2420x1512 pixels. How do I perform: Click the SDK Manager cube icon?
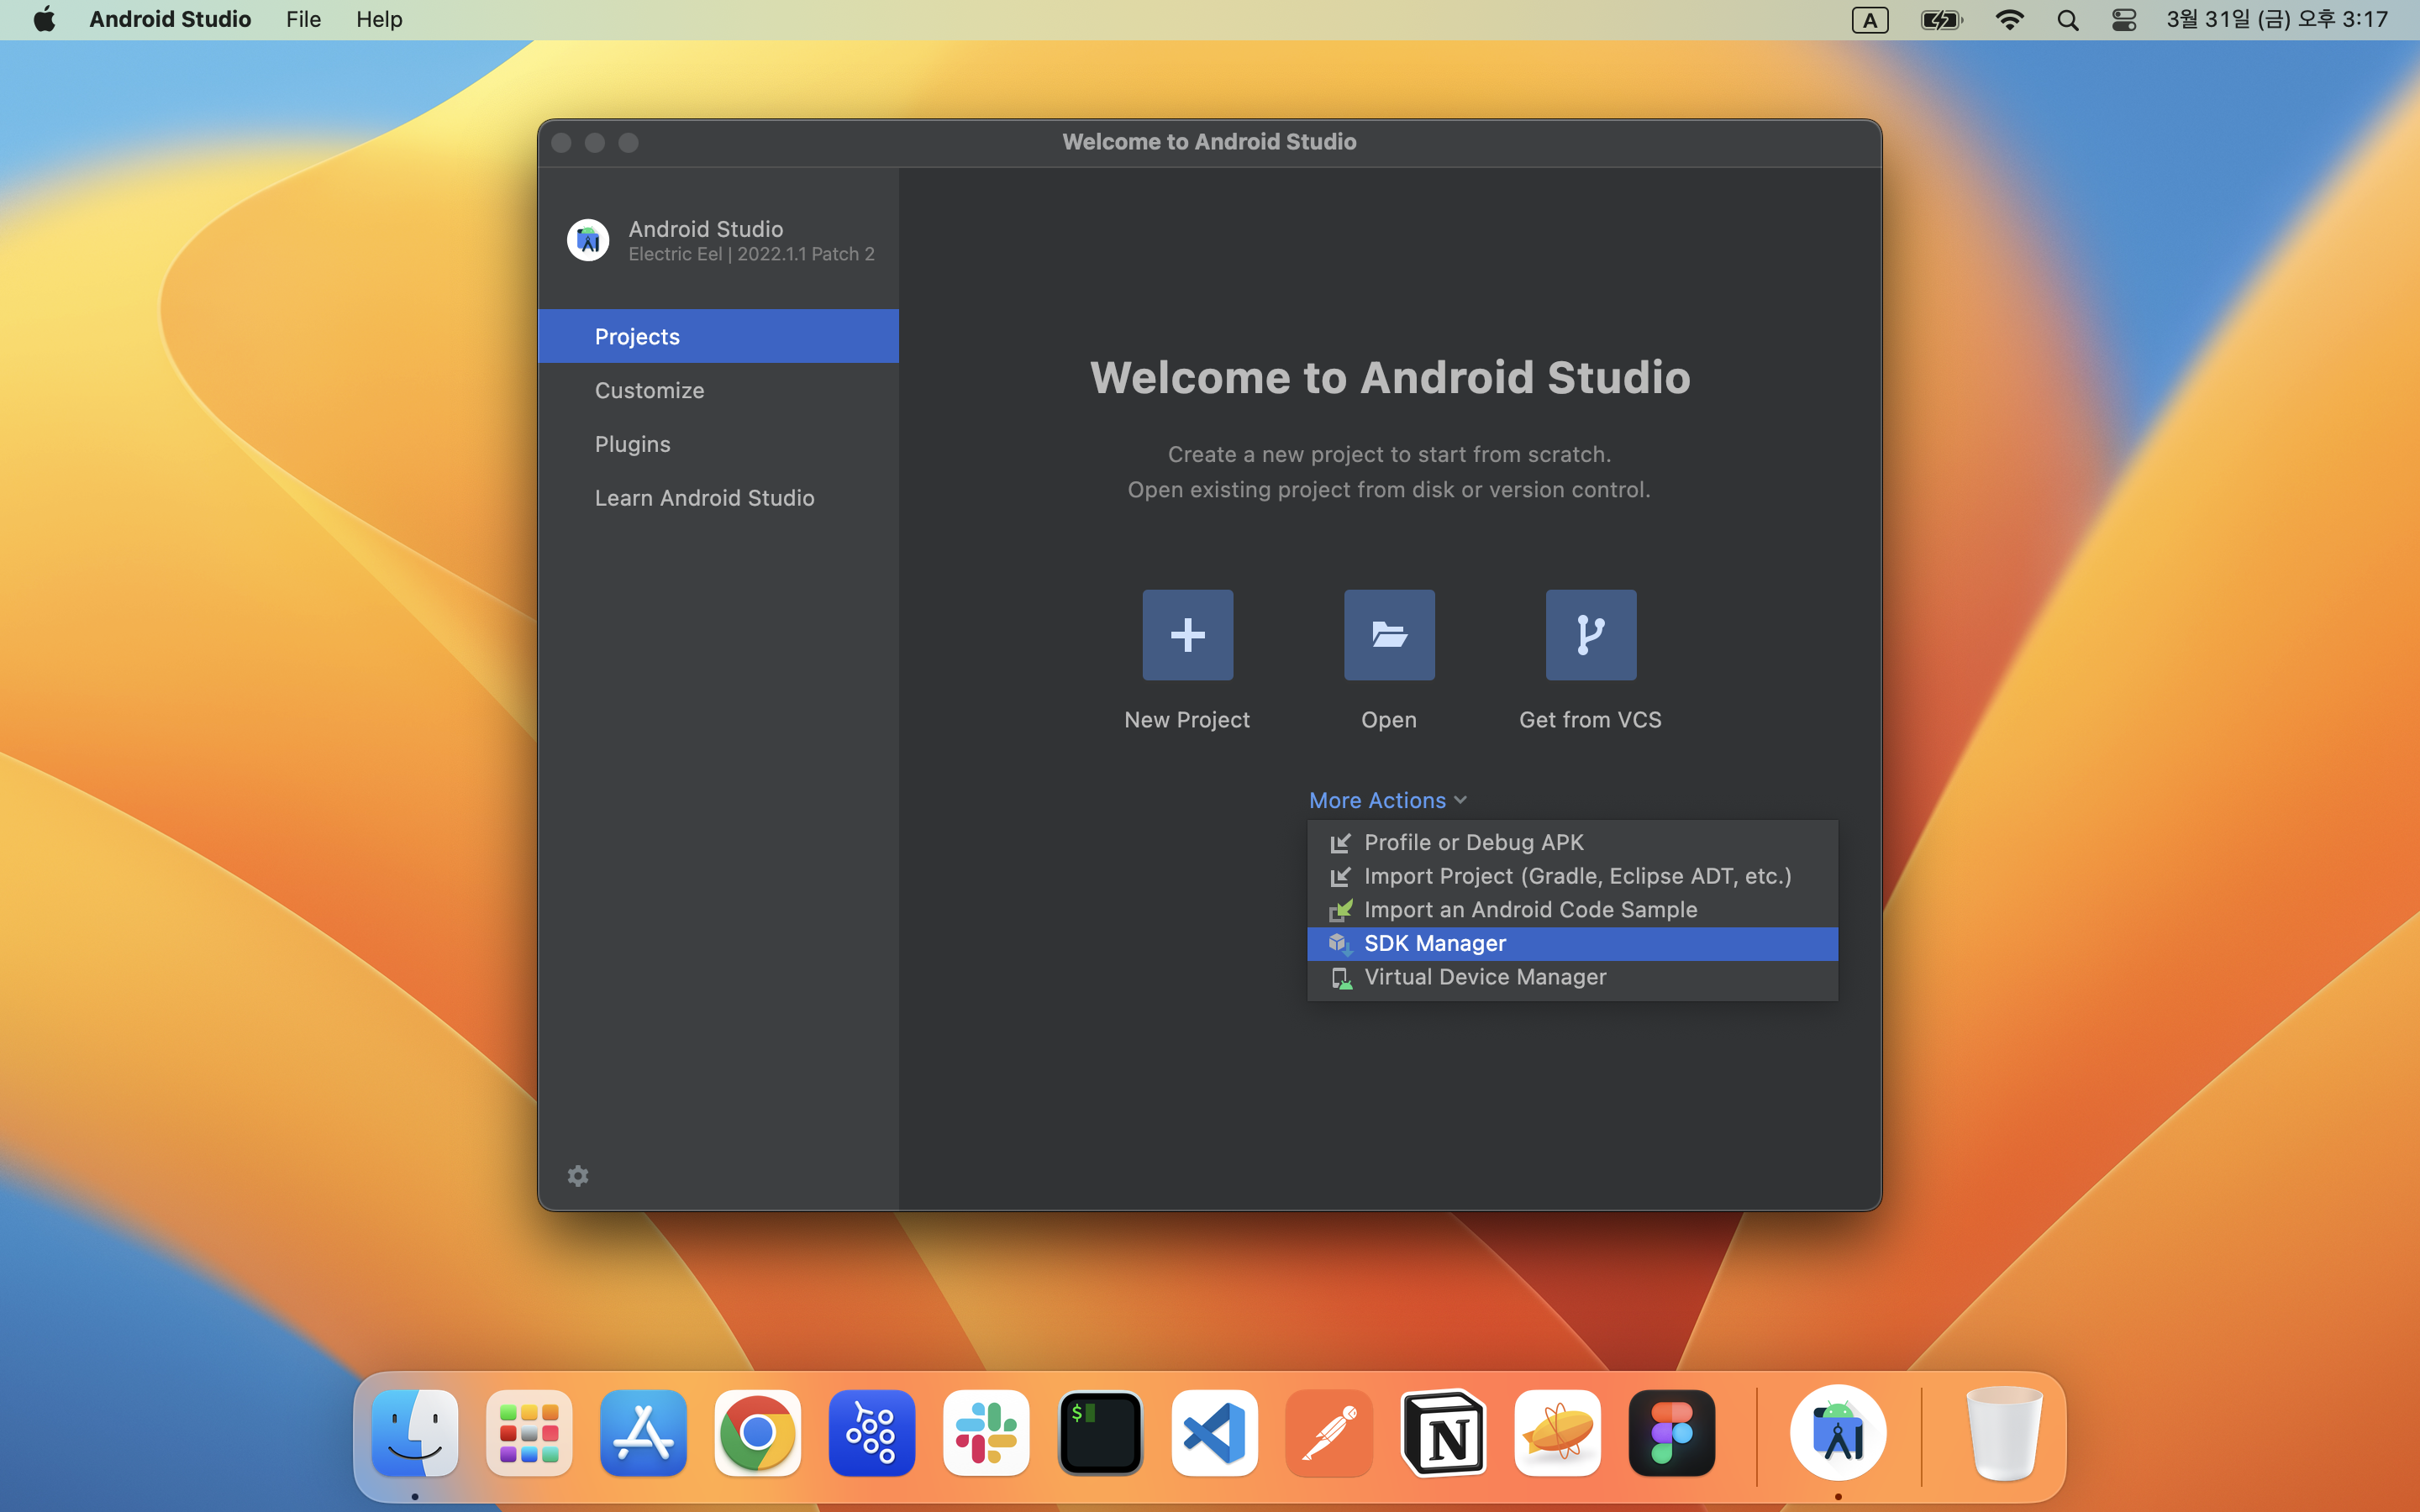[x=1341, y=944]
